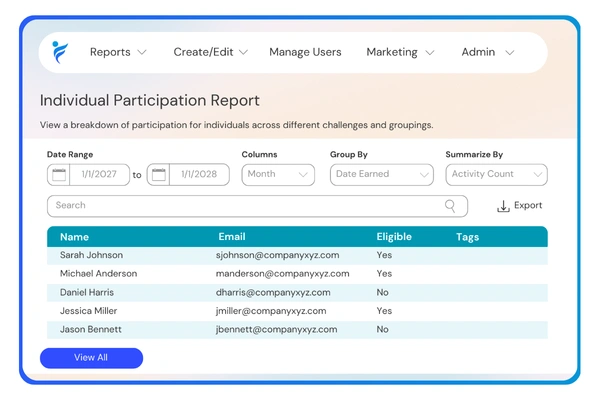Go to Manage Users

[305, 52]
